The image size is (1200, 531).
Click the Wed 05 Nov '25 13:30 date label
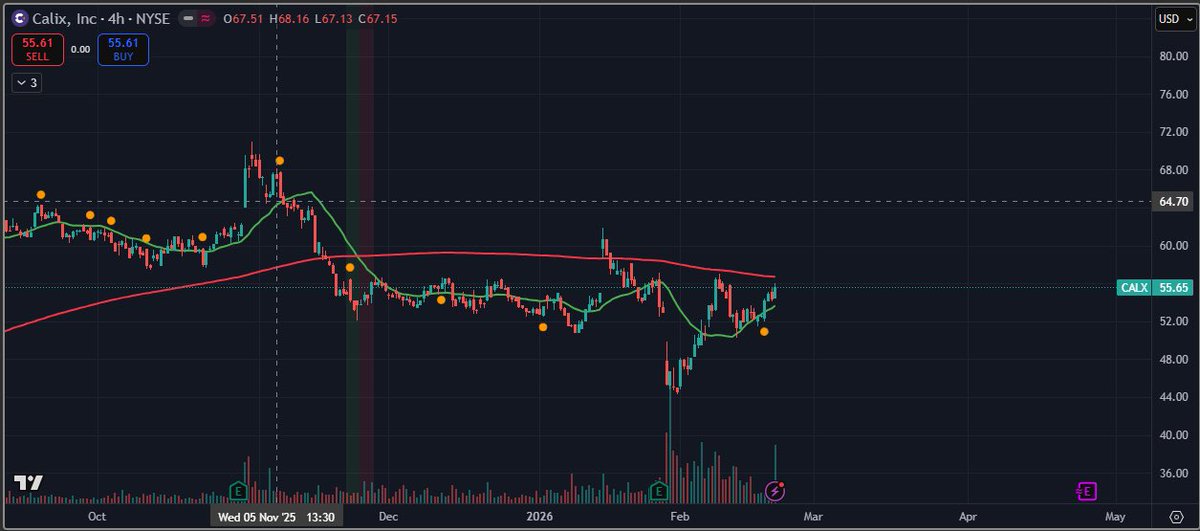pos(277,518)
